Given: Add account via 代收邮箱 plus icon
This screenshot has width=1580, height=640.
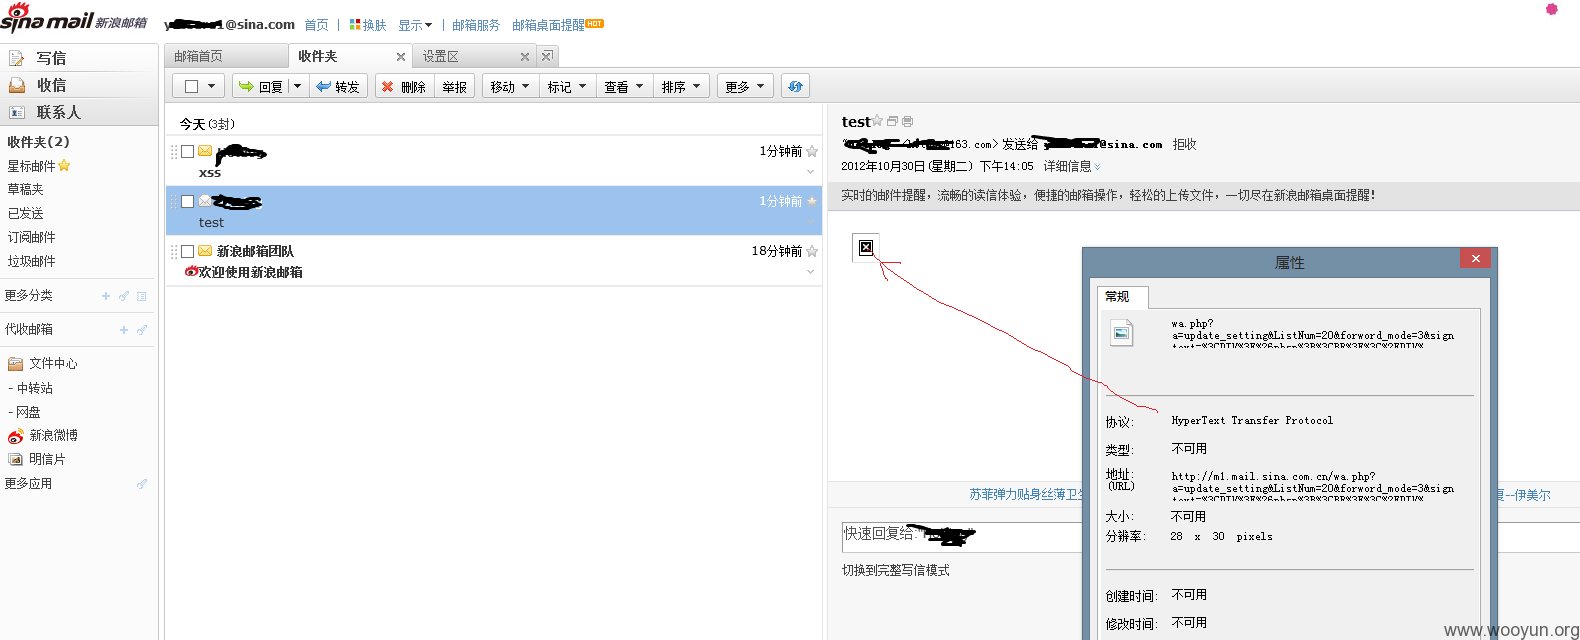Looking at the screenshot, I should pyautogui.click(x=124, y=330).
